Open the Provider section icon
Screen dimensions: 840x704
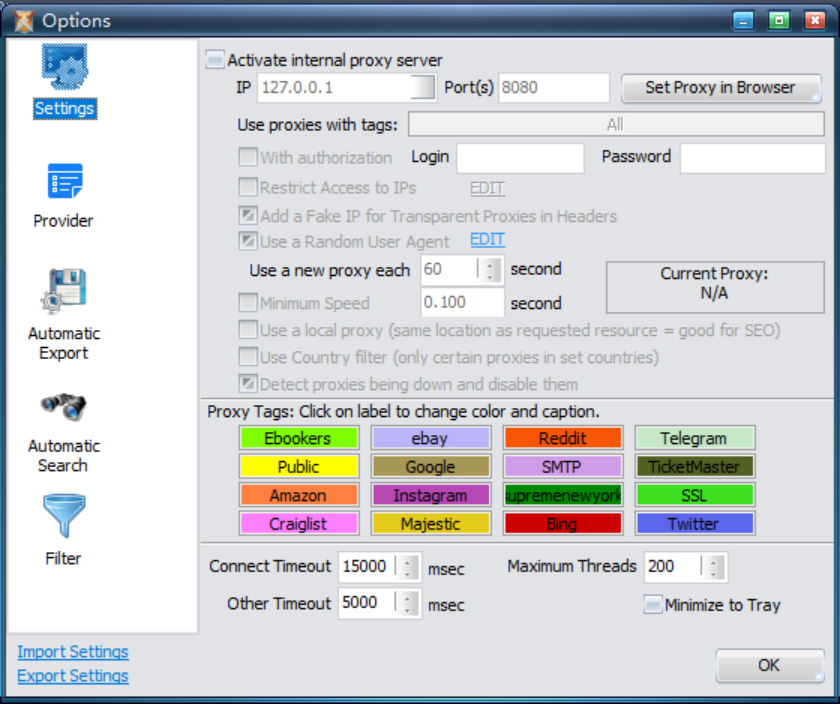(x=64, y=181)
